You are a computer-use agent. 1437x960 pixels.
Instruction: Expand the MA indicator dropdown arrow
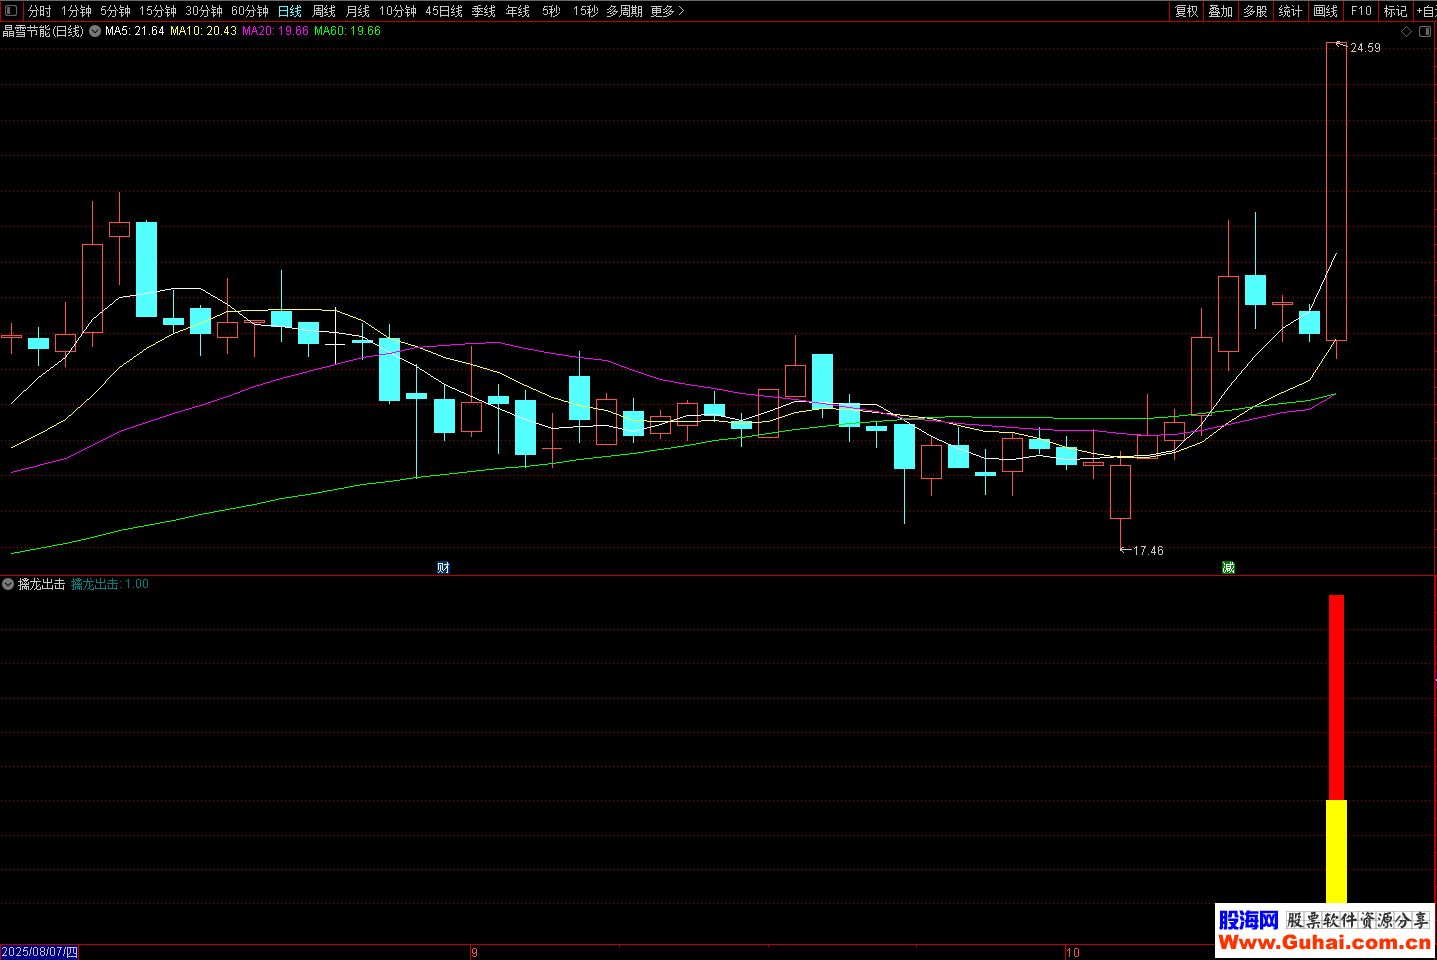pos(95,32)
